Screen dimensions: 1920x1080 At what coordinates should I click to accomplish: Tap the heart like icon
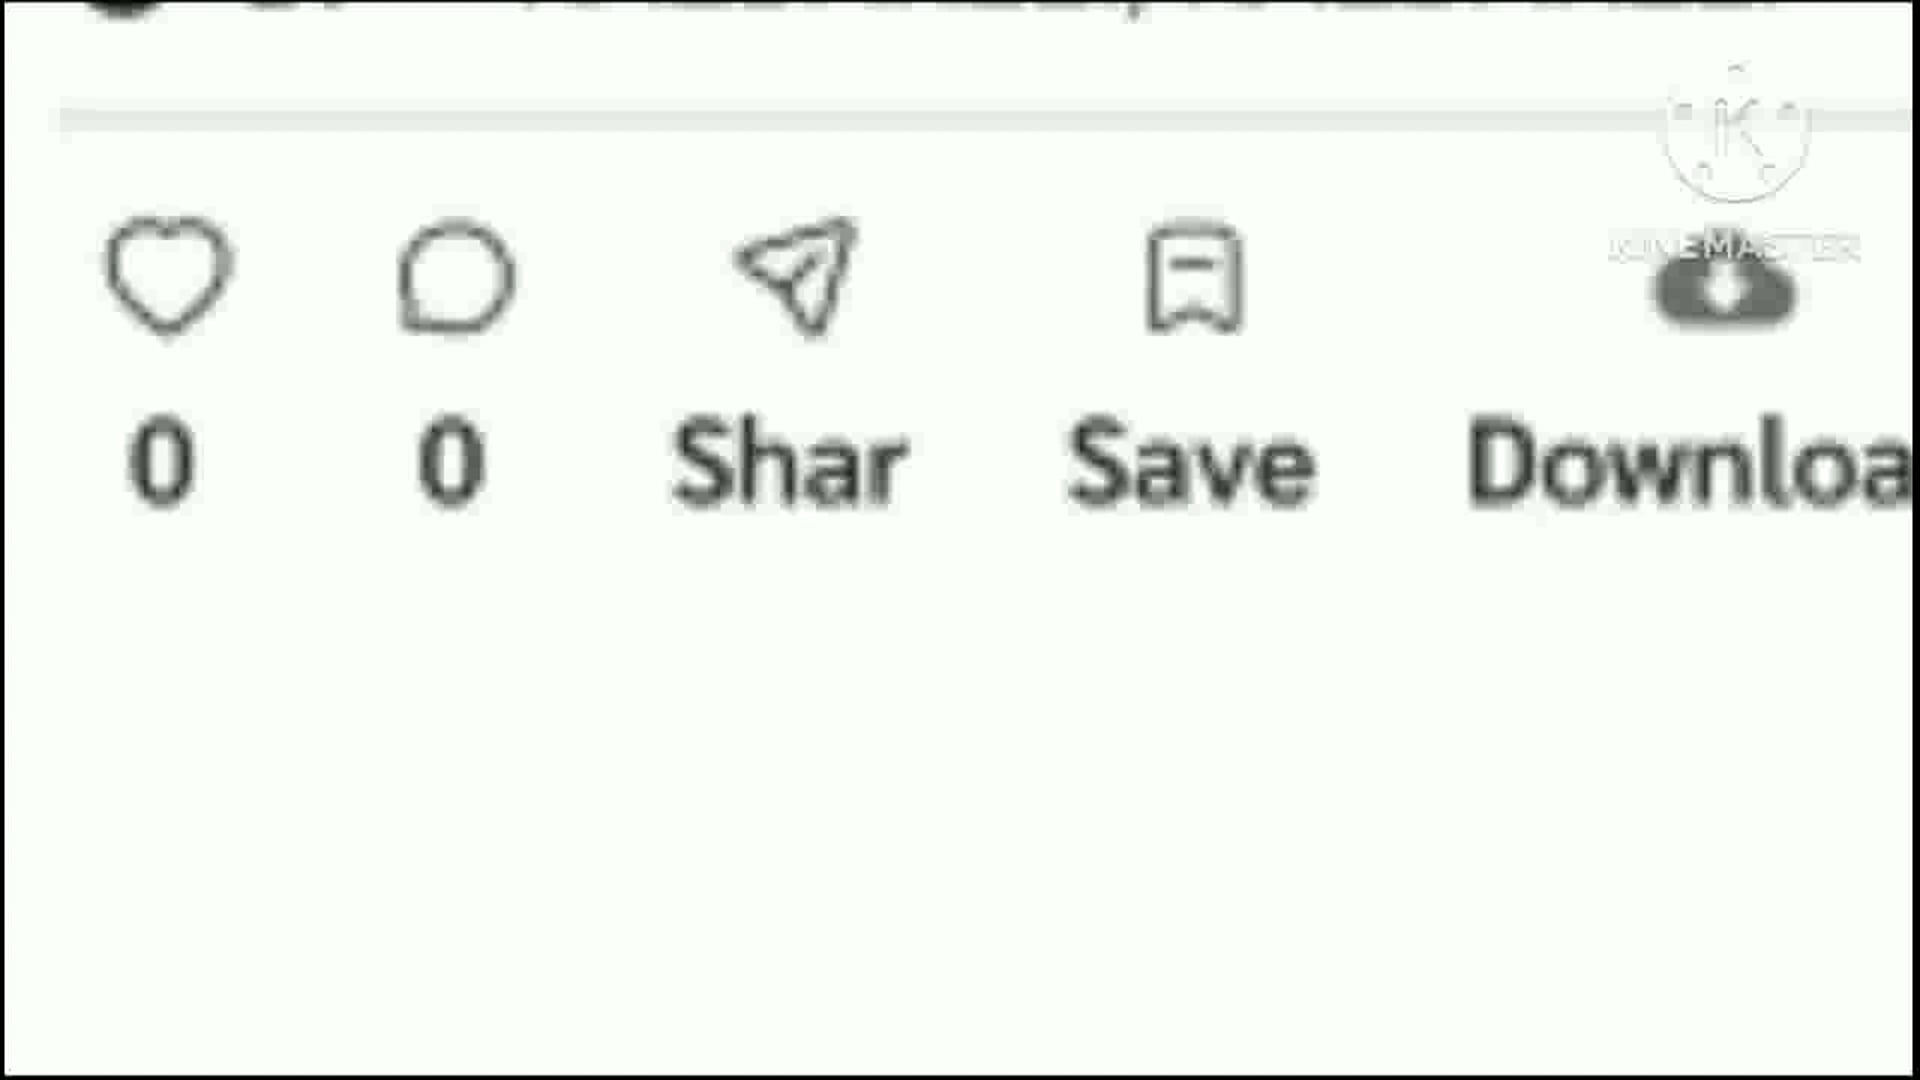point(168,275)
